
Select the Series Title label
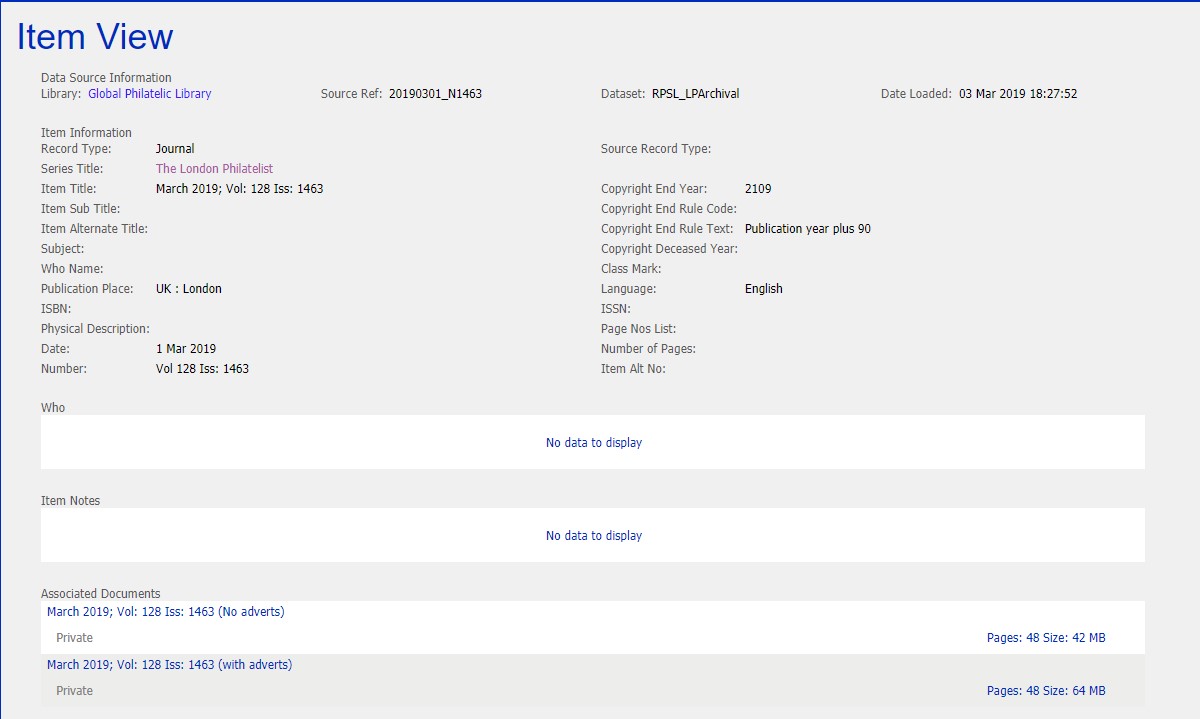coord(72,169)
